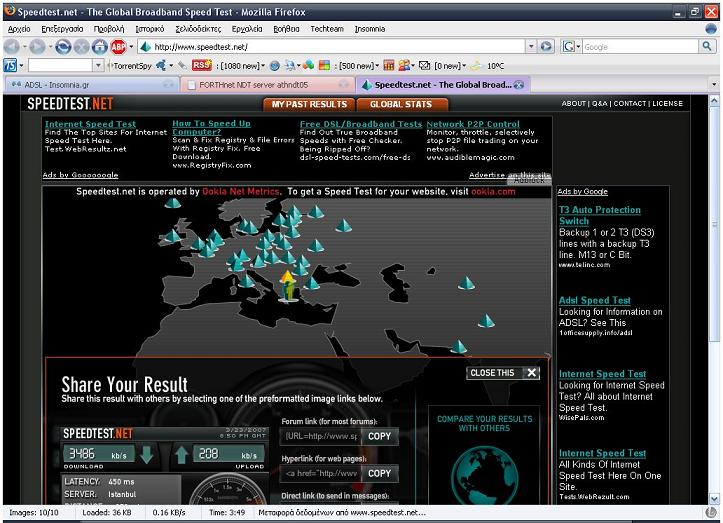Viewport: 723px width, 523px height.
Task: Open the Adsl Speed Test ad link
Action: coord(594,301)
